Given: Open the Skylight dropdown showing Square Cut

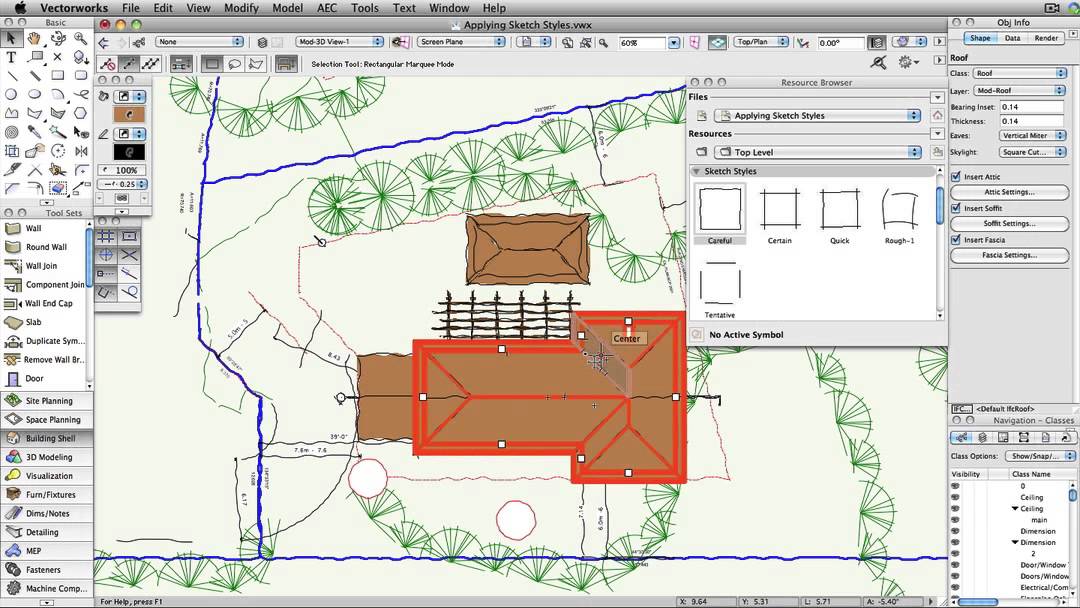Looking at the screenshot, I should [1032, 151].
